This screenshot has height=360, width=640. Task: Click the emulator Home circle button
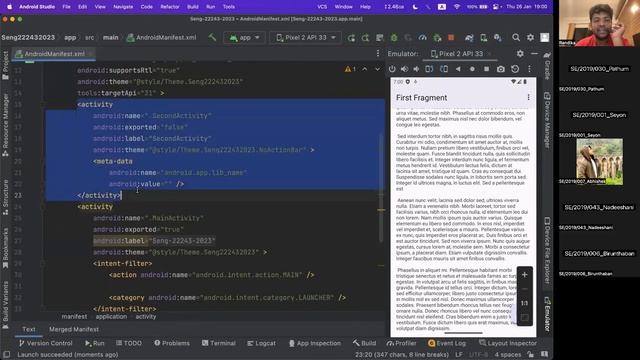tap(472, 69)
